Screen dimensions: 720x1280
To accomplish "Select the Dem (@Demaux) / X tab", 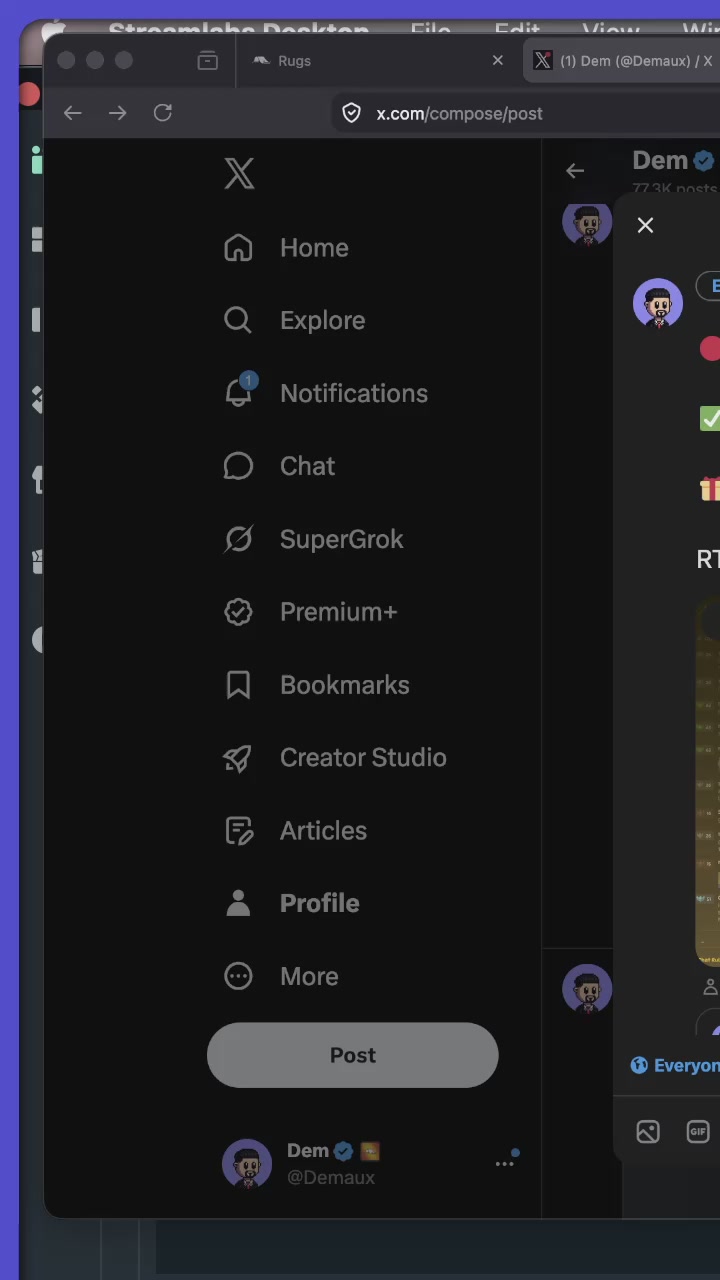I will pyautogui.click(x=622, y=61).
